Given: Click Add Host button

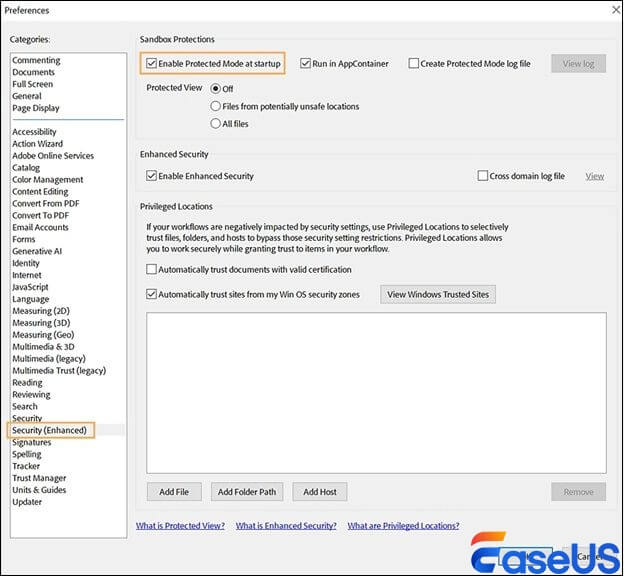Looking at the screenshot, I should tap(320, 492).
